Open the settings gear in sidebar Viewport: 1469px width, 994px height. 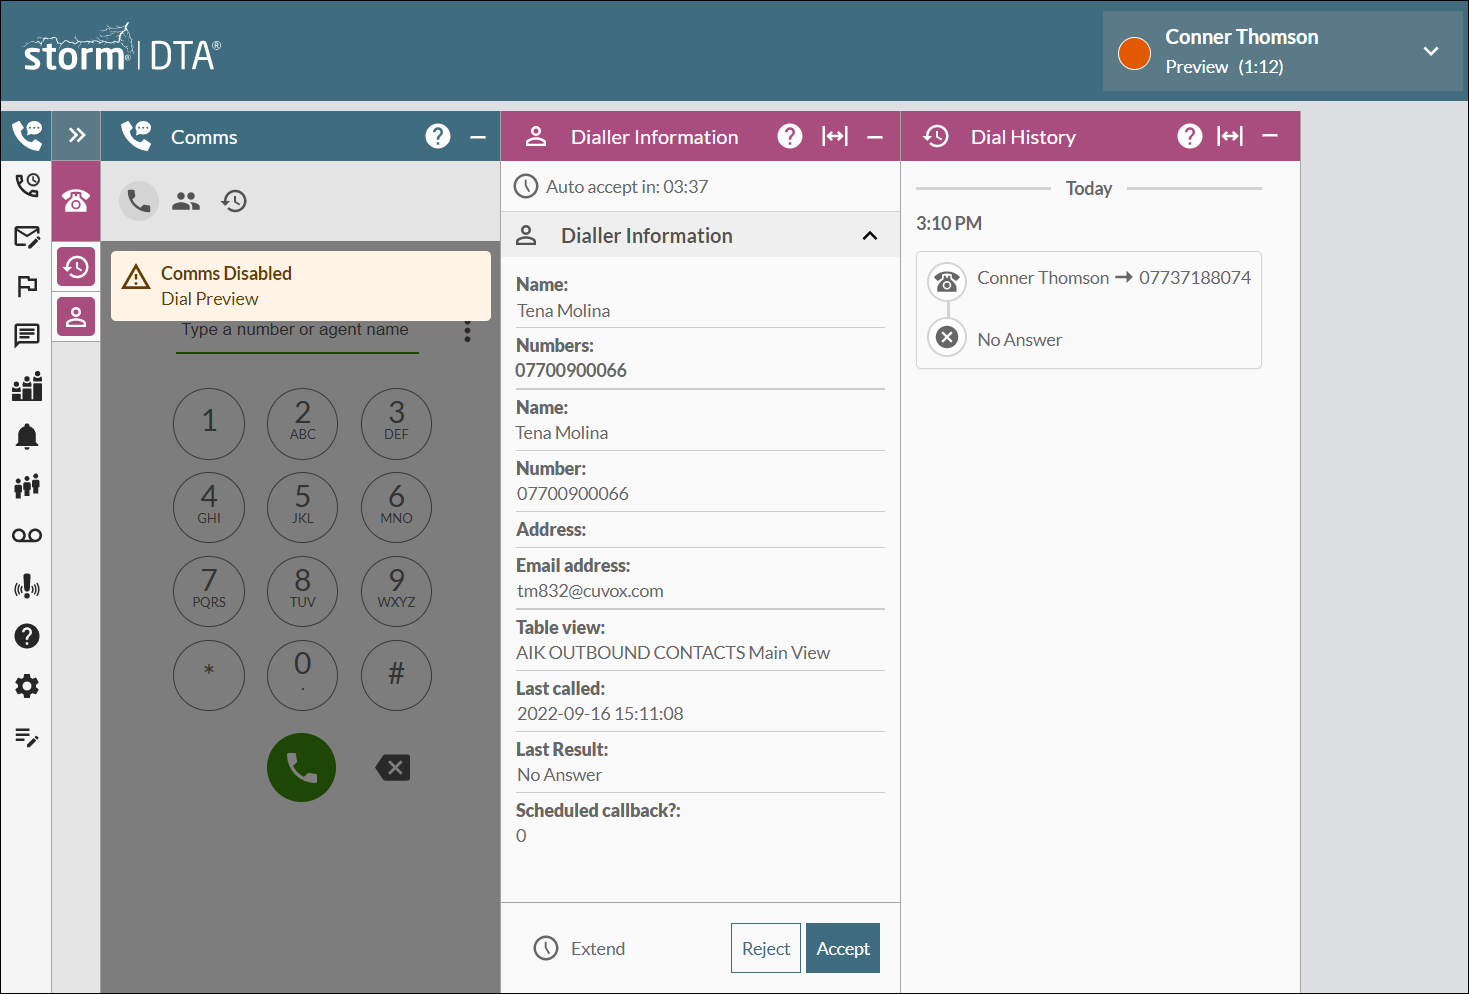[27, 686]
